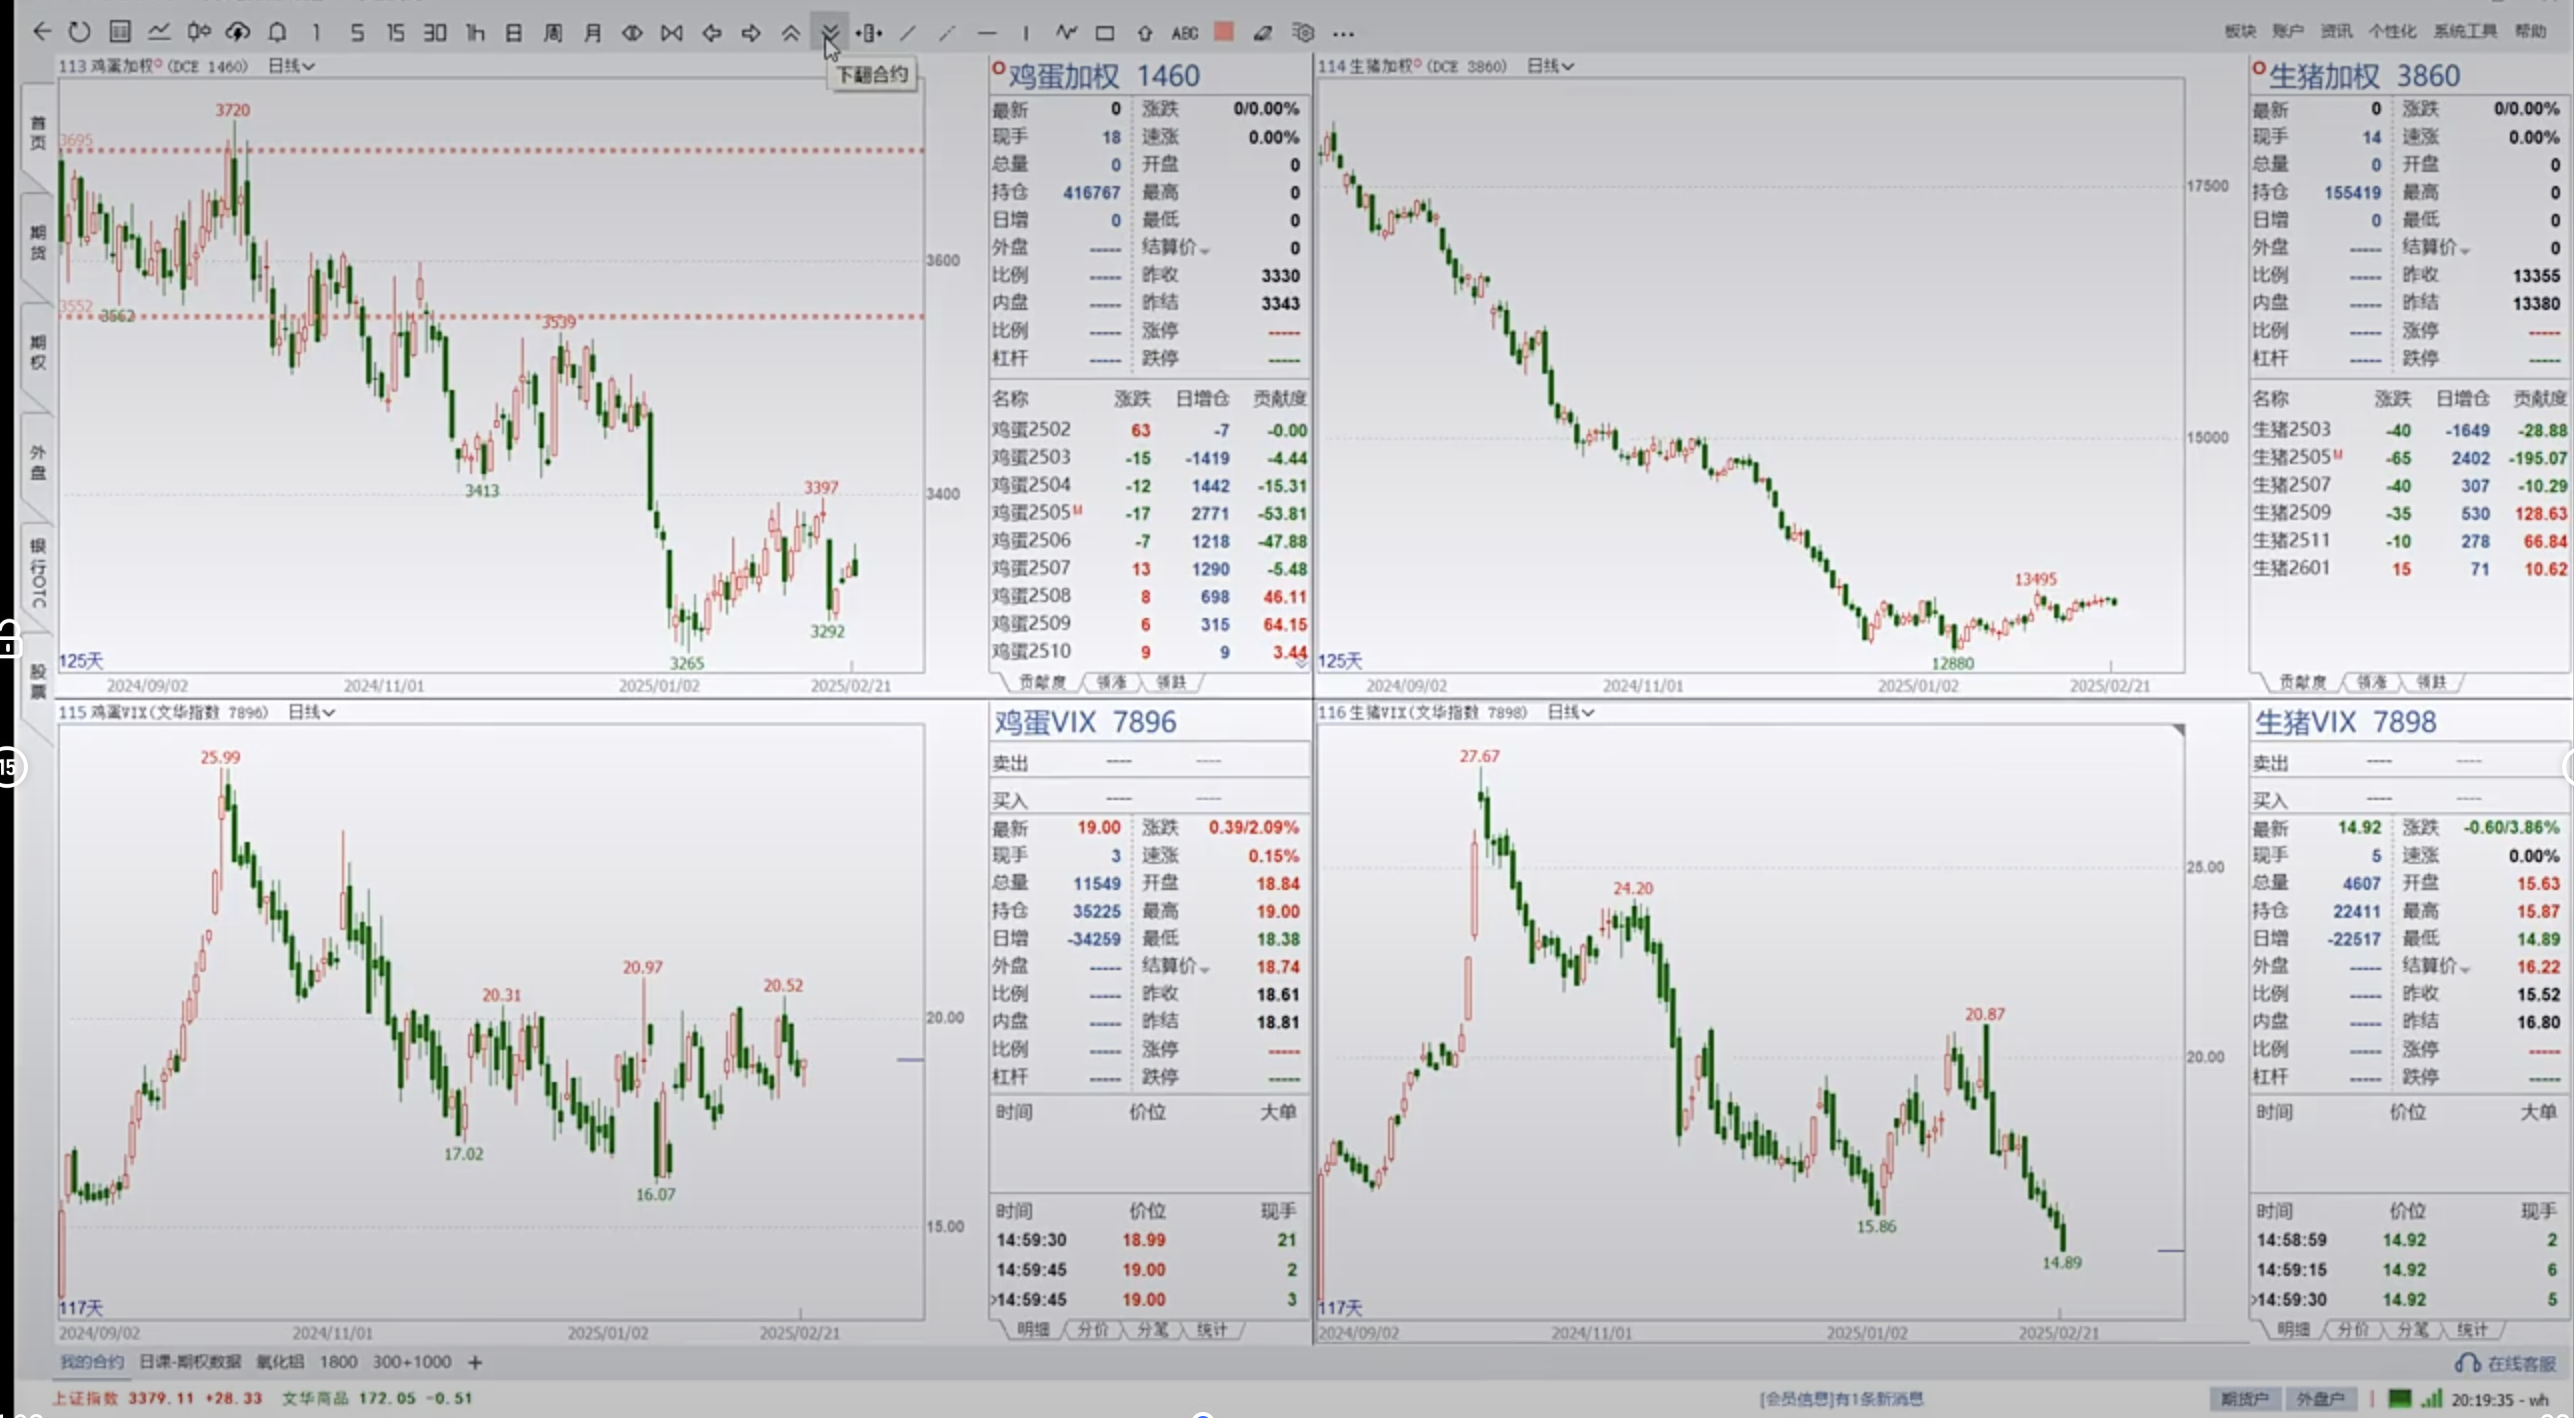The image size is (2574, 1418).
Task: Open the 日课-期权数据 bottom tab
Action: pos(190,1362)
